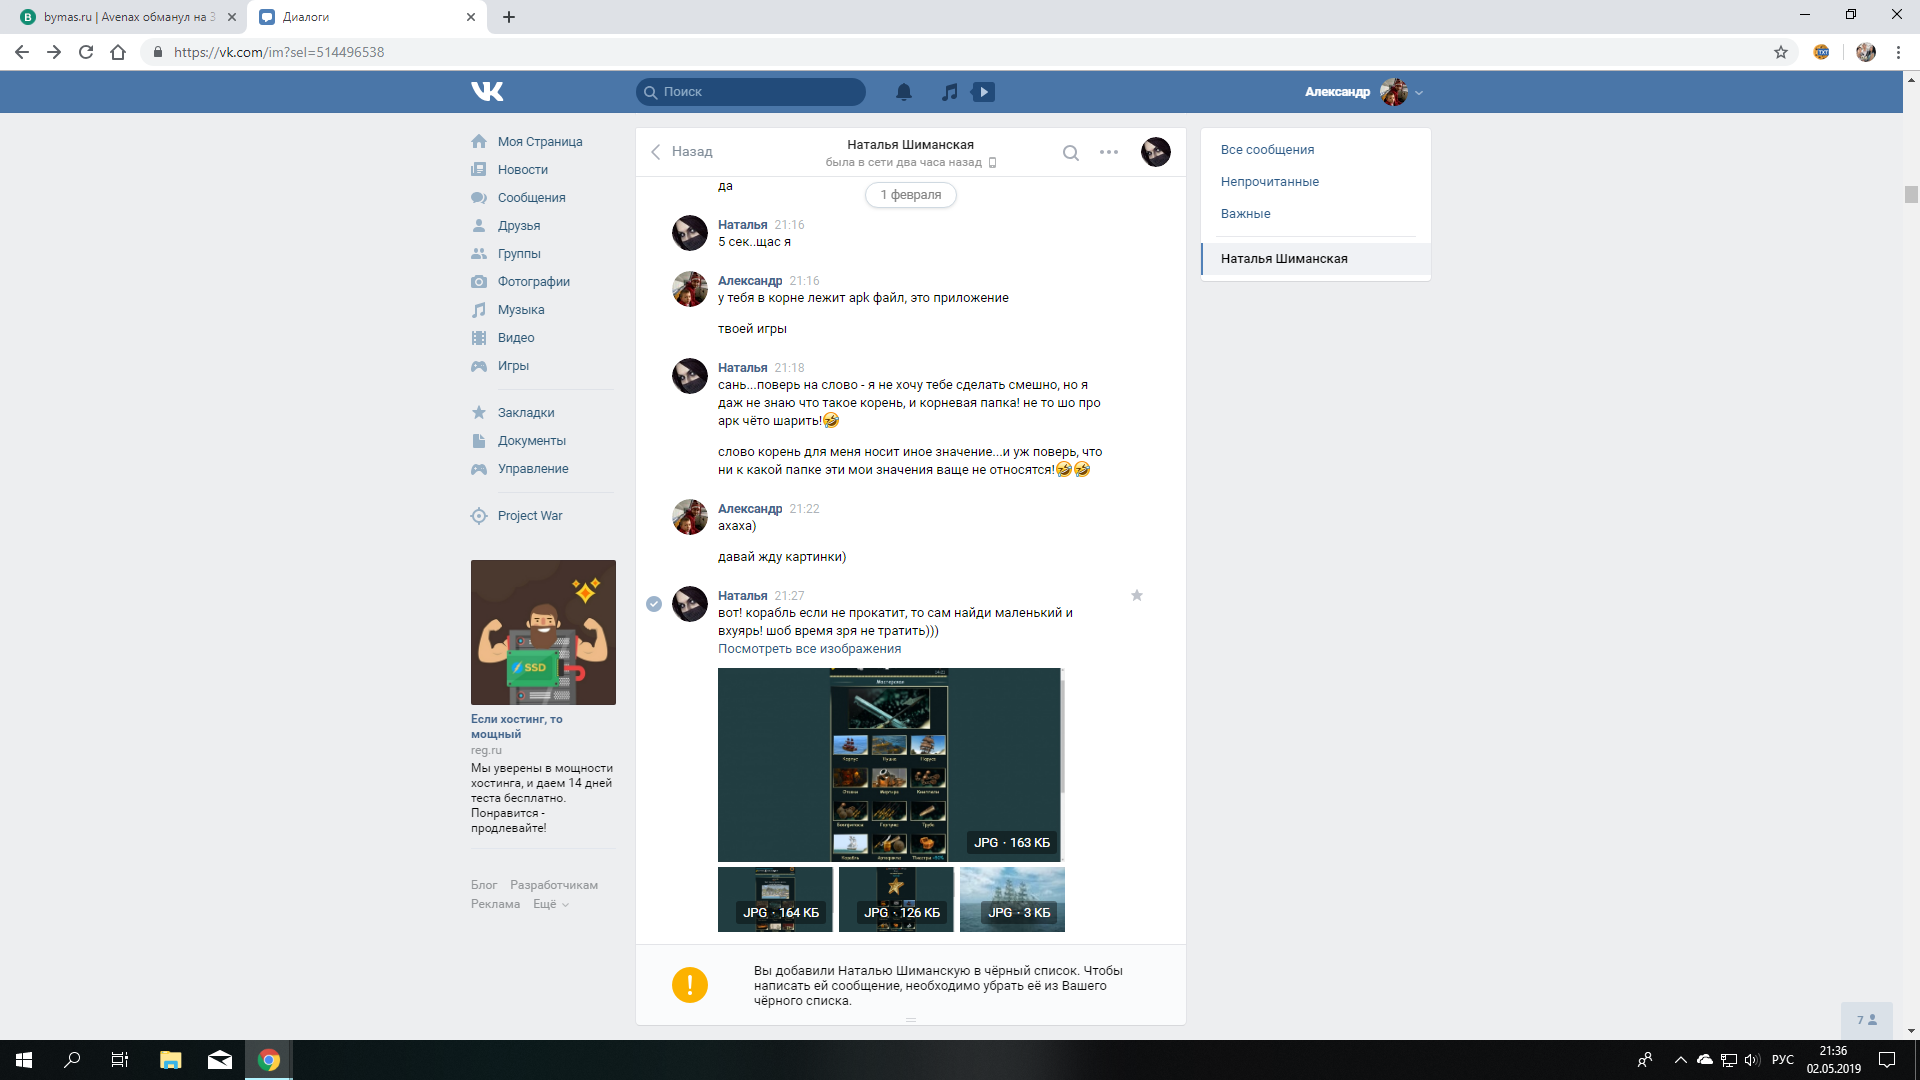Go back using the Назад chevron
Image resolution: width=1920 pixels, height=1080 pixels.
(x=656, y=152)
